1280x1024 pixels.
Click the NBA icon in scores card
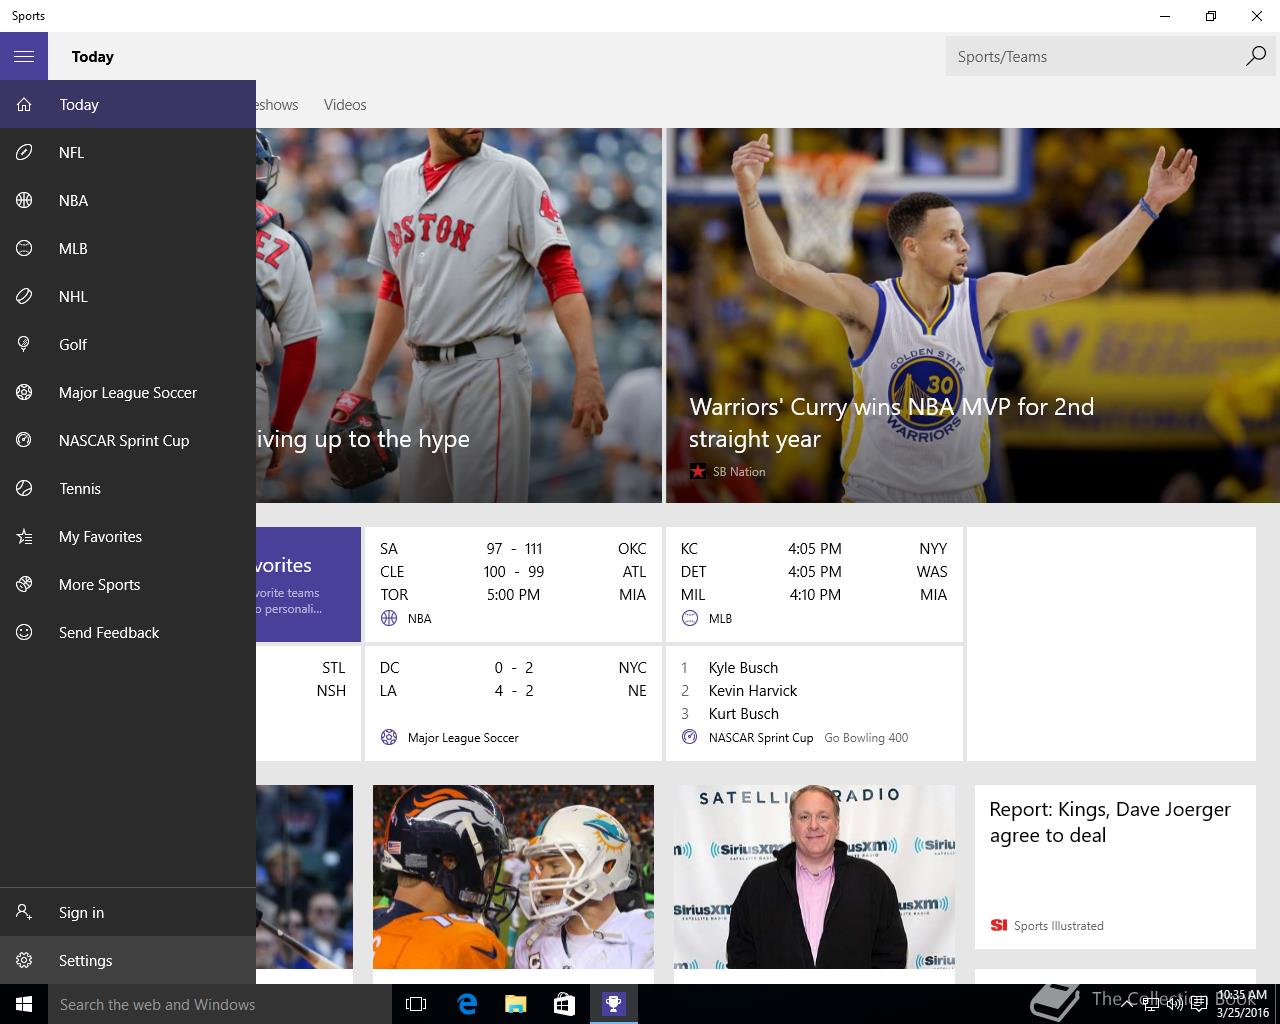(x=389, y=619)
